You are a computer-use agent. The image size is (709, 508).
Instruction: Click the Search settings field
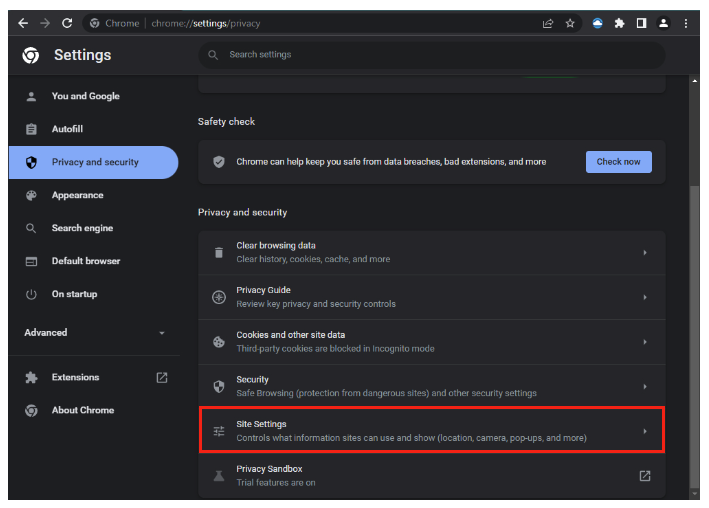[x=432, y=55]
